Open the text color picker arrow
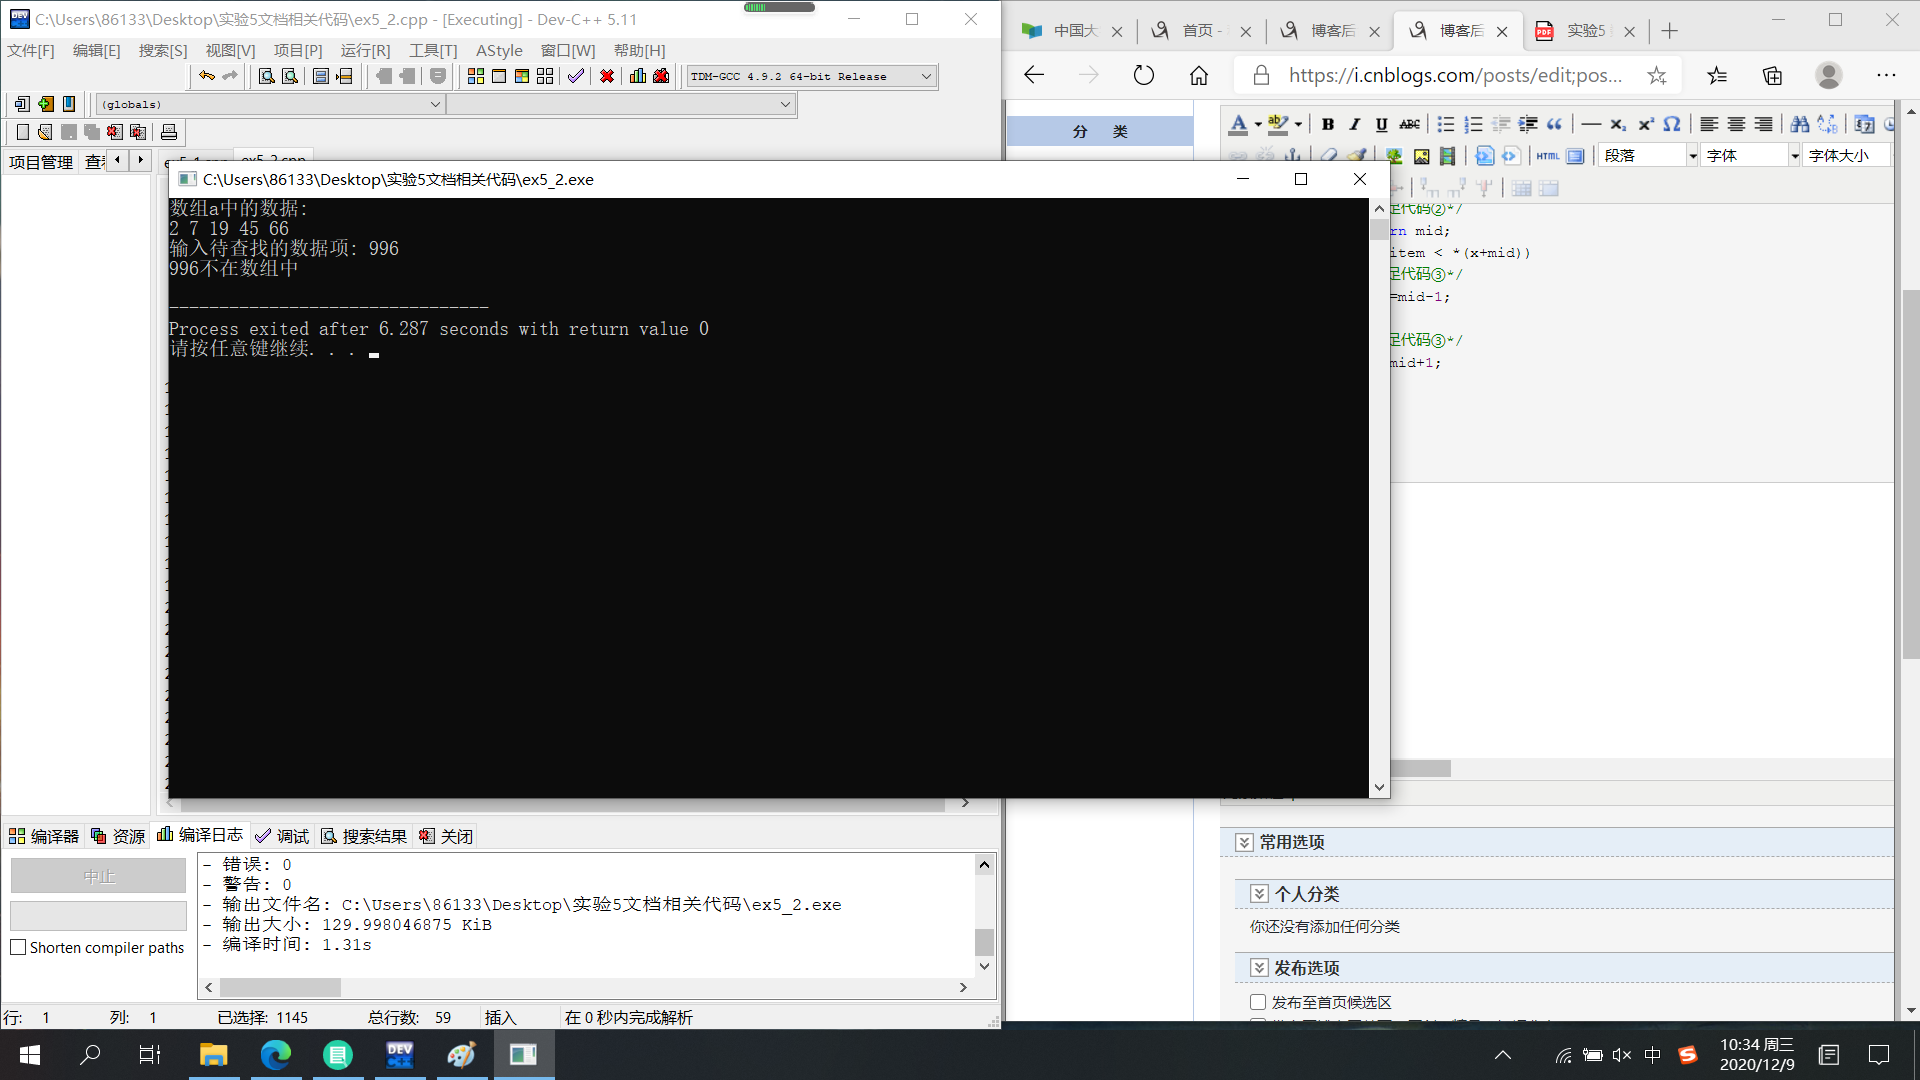 [x=1257, y=124]
